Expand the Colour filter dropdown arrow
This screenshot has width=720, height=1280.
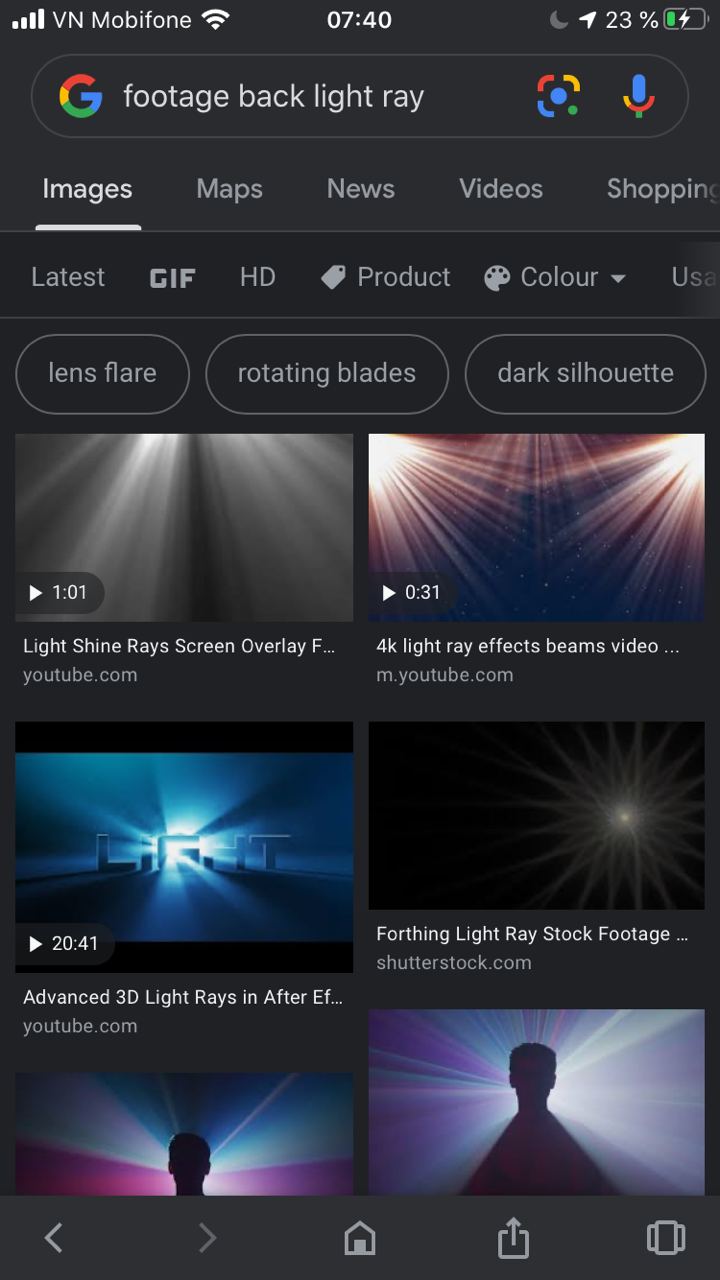point(618,278)
